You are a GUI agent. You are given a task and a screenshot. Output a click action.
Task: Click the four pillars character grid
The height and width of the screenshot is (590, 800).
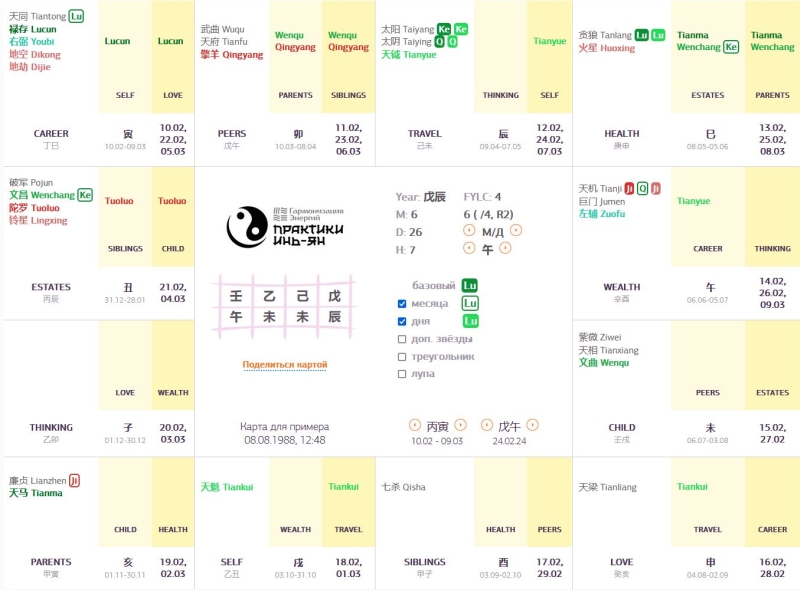285,307
